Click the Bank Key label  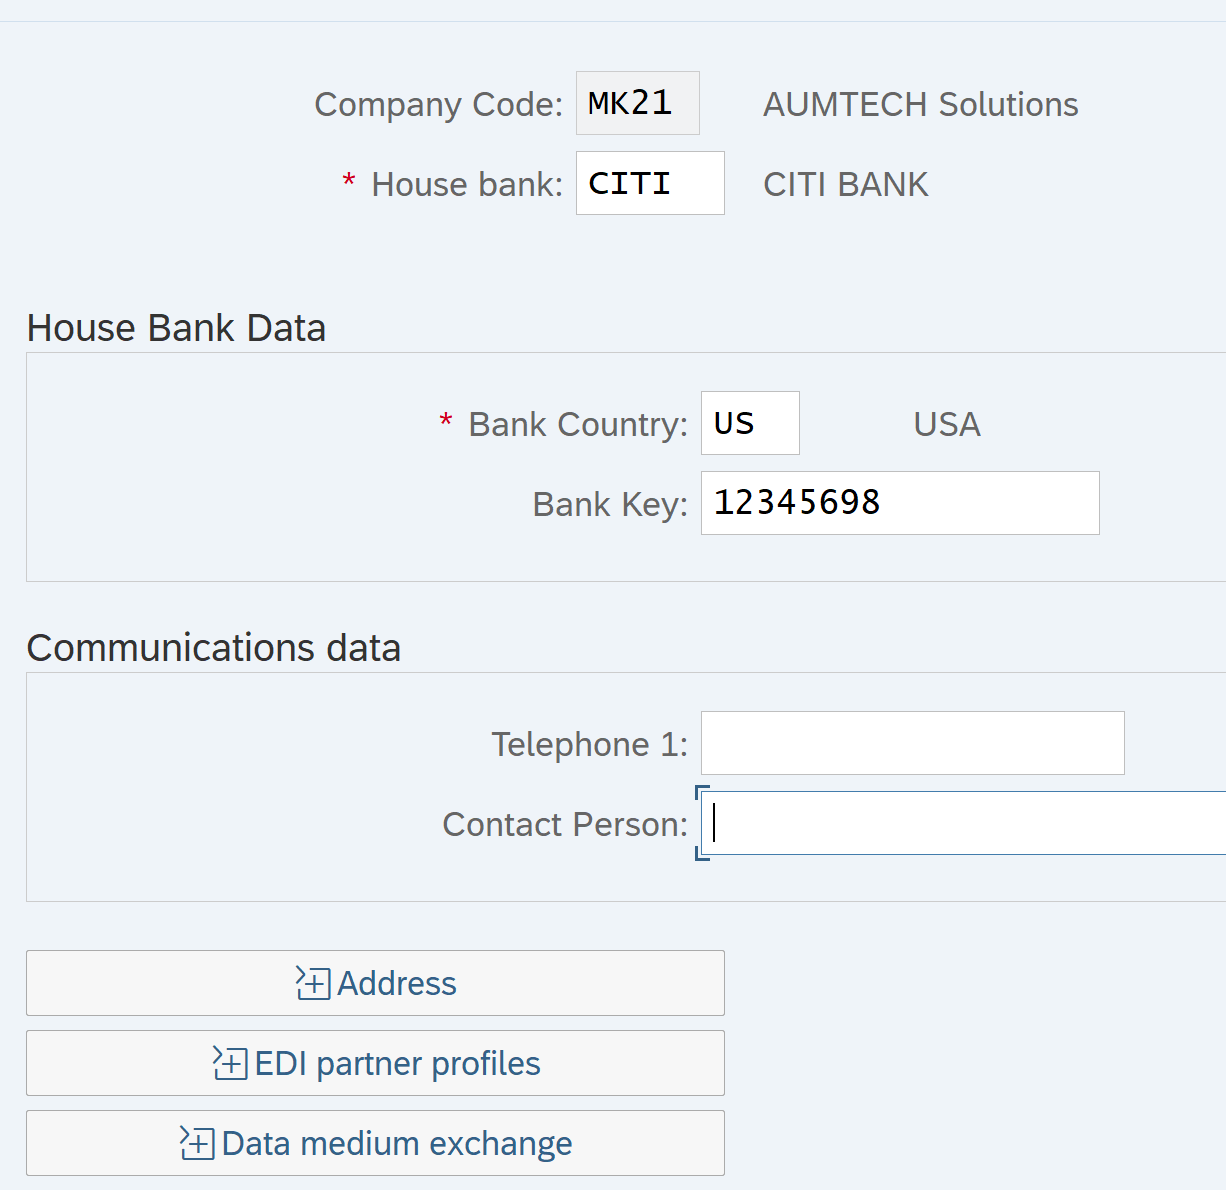pyautogui.click(x=610, y=504)
